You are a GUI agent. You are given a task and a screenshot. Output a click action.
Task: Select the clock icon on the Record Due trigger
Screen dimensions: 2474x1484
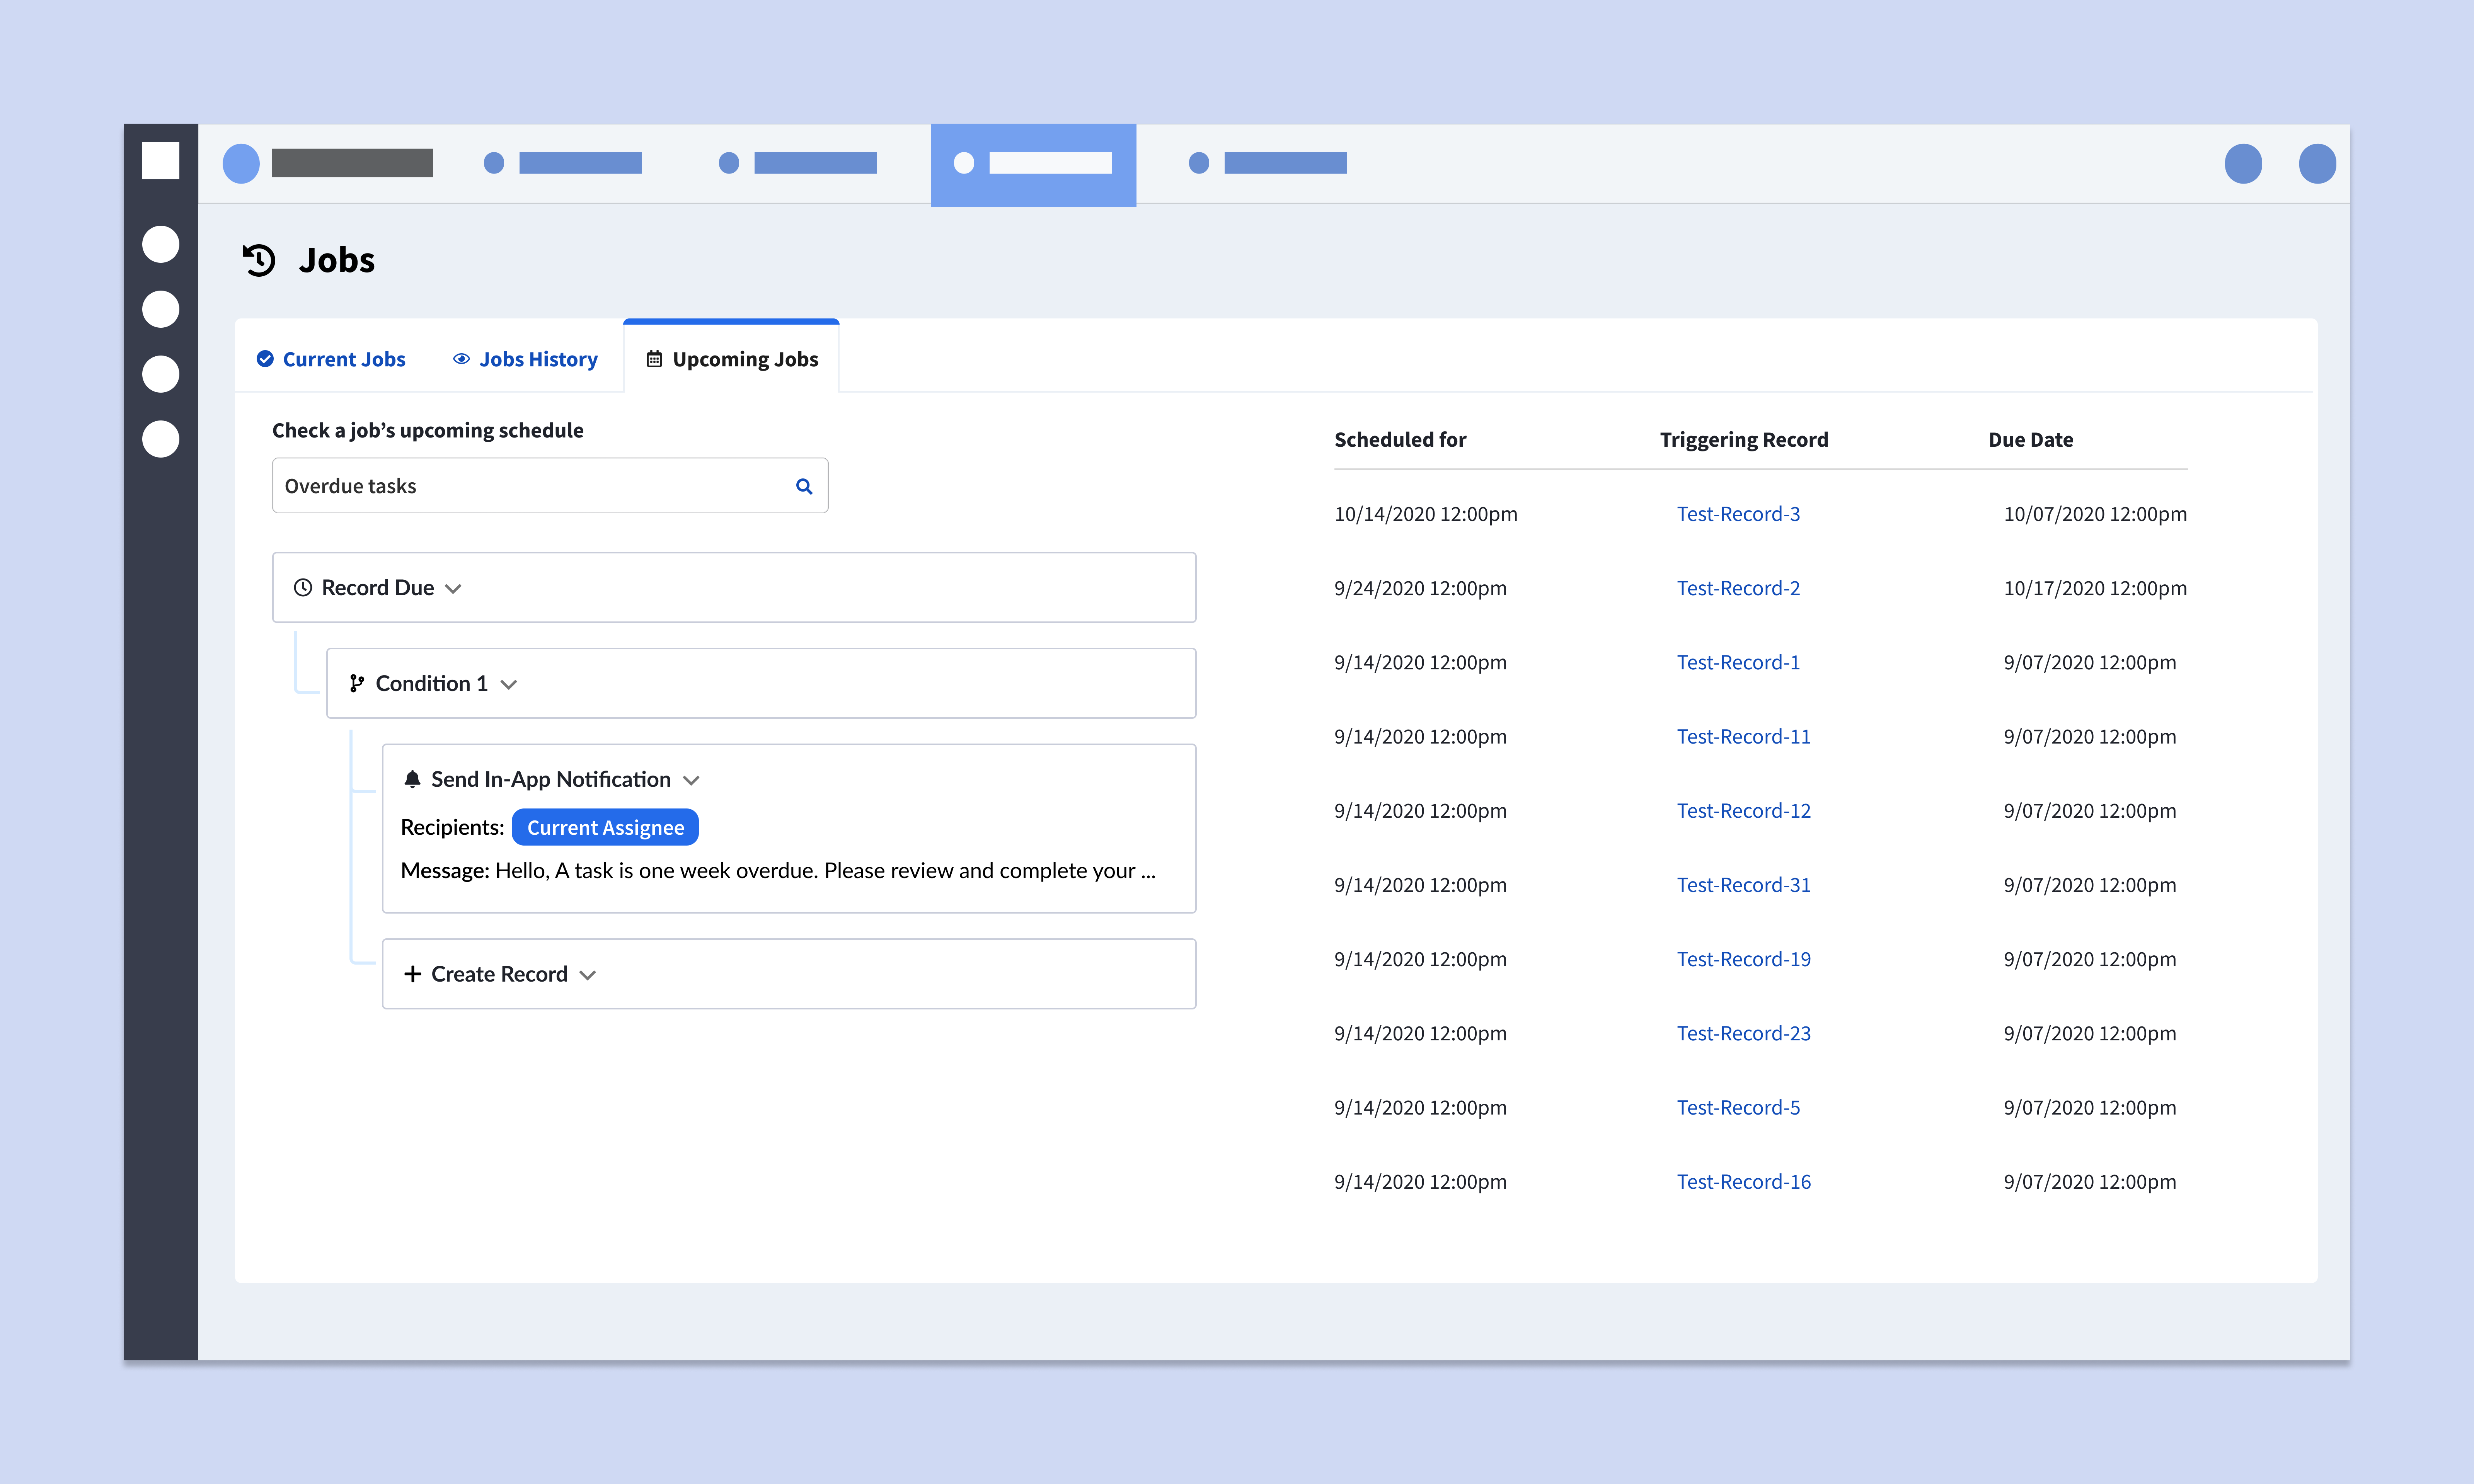click(303, 587)
